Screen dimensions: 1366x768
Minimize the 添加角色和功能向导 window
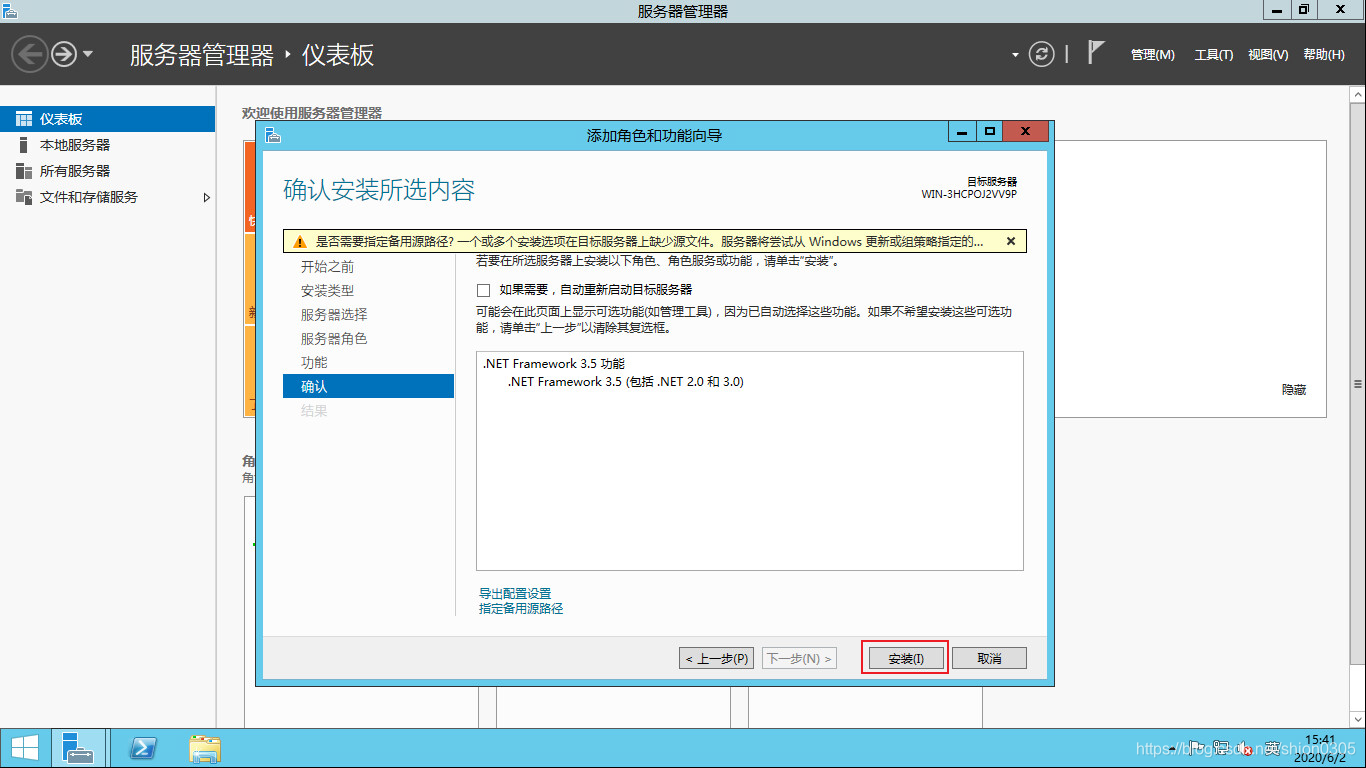pos(962,132)
